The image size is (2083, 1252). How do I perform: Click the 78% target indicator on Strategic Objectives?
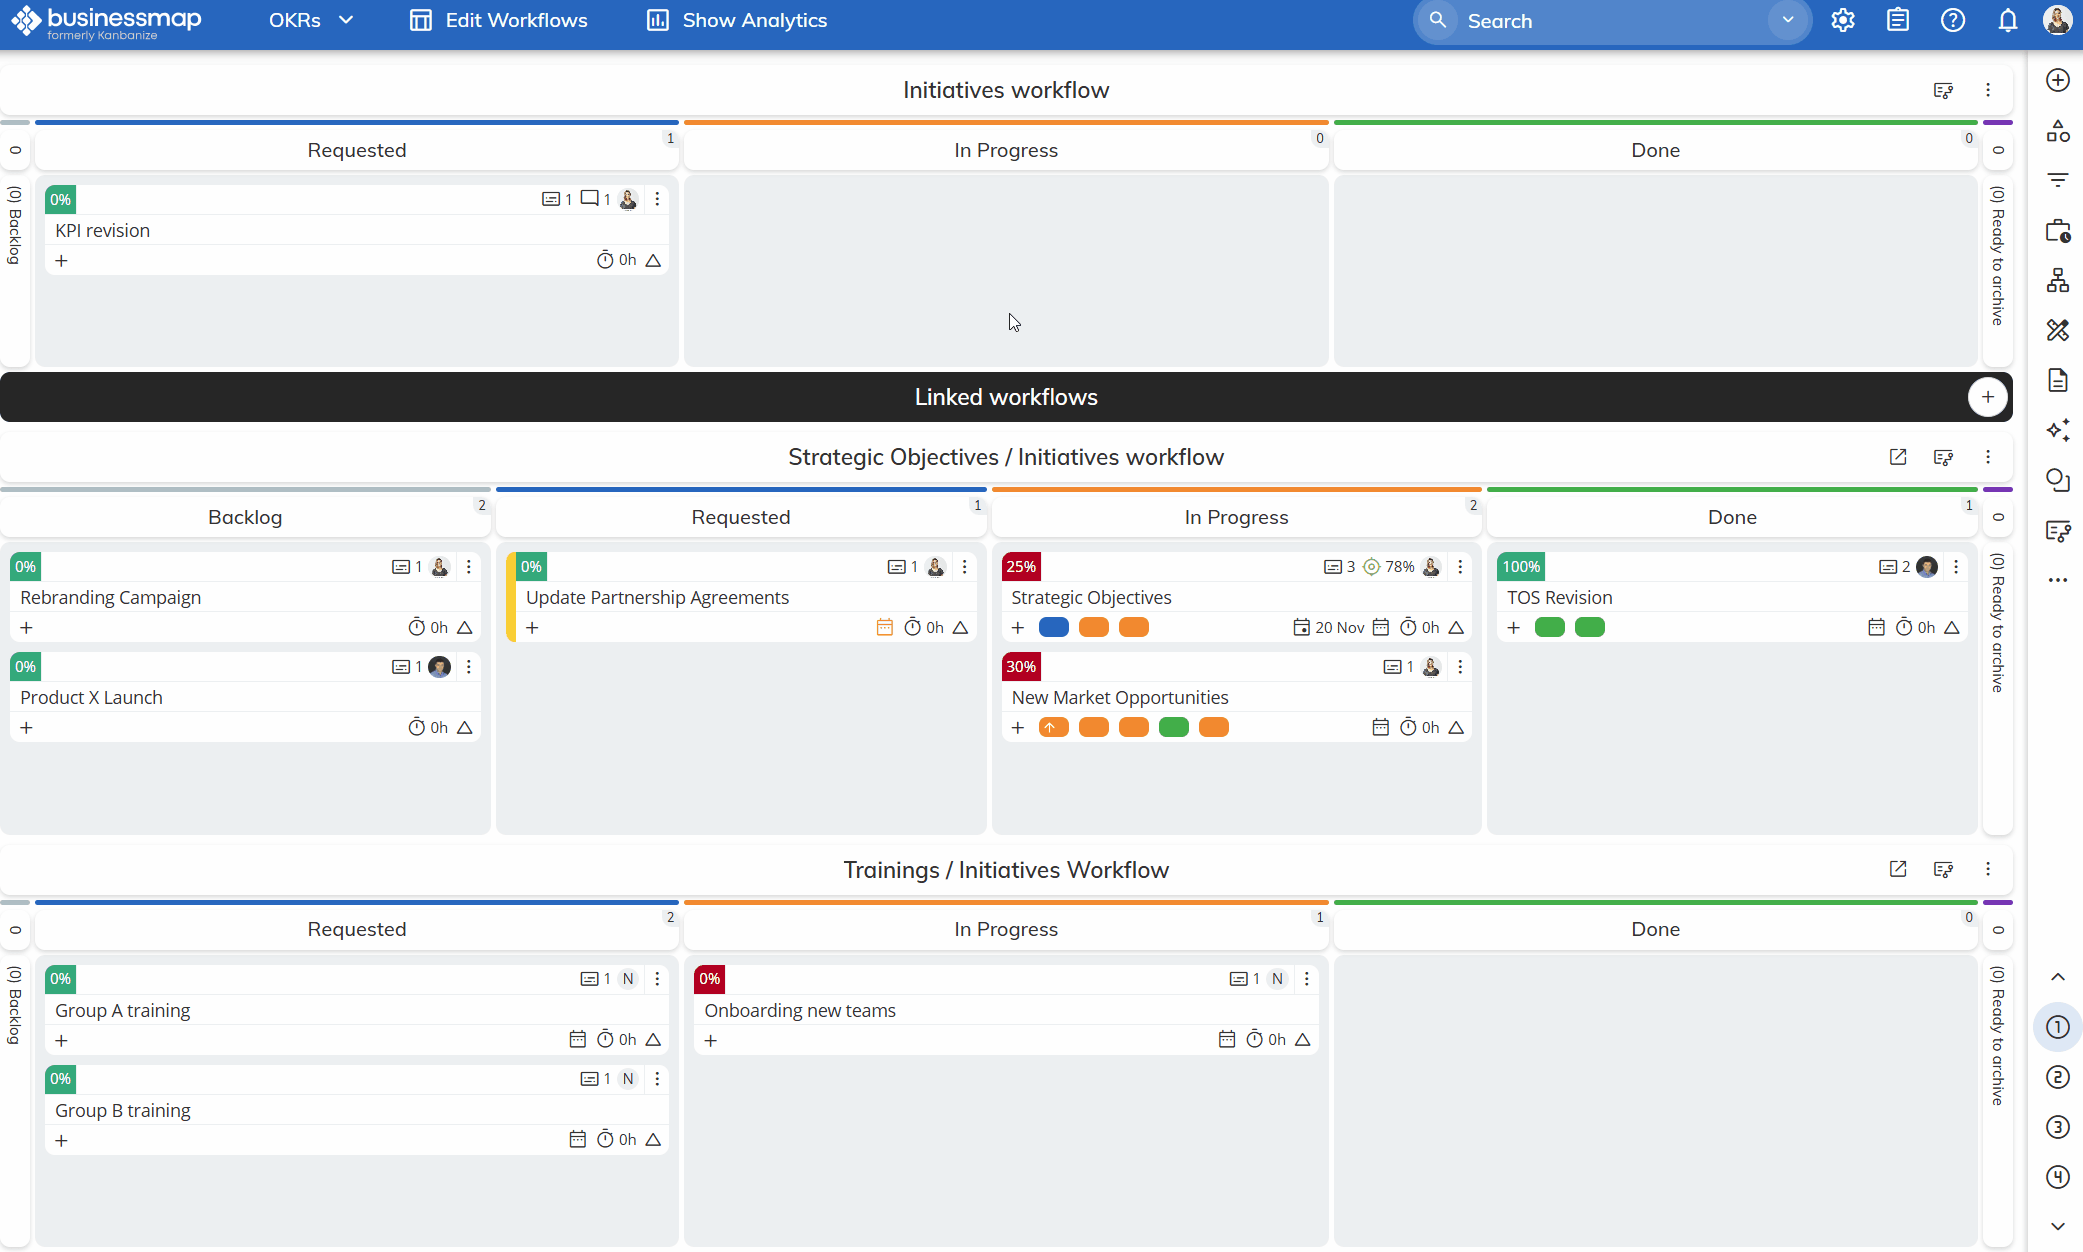(x=1389, y=567)
